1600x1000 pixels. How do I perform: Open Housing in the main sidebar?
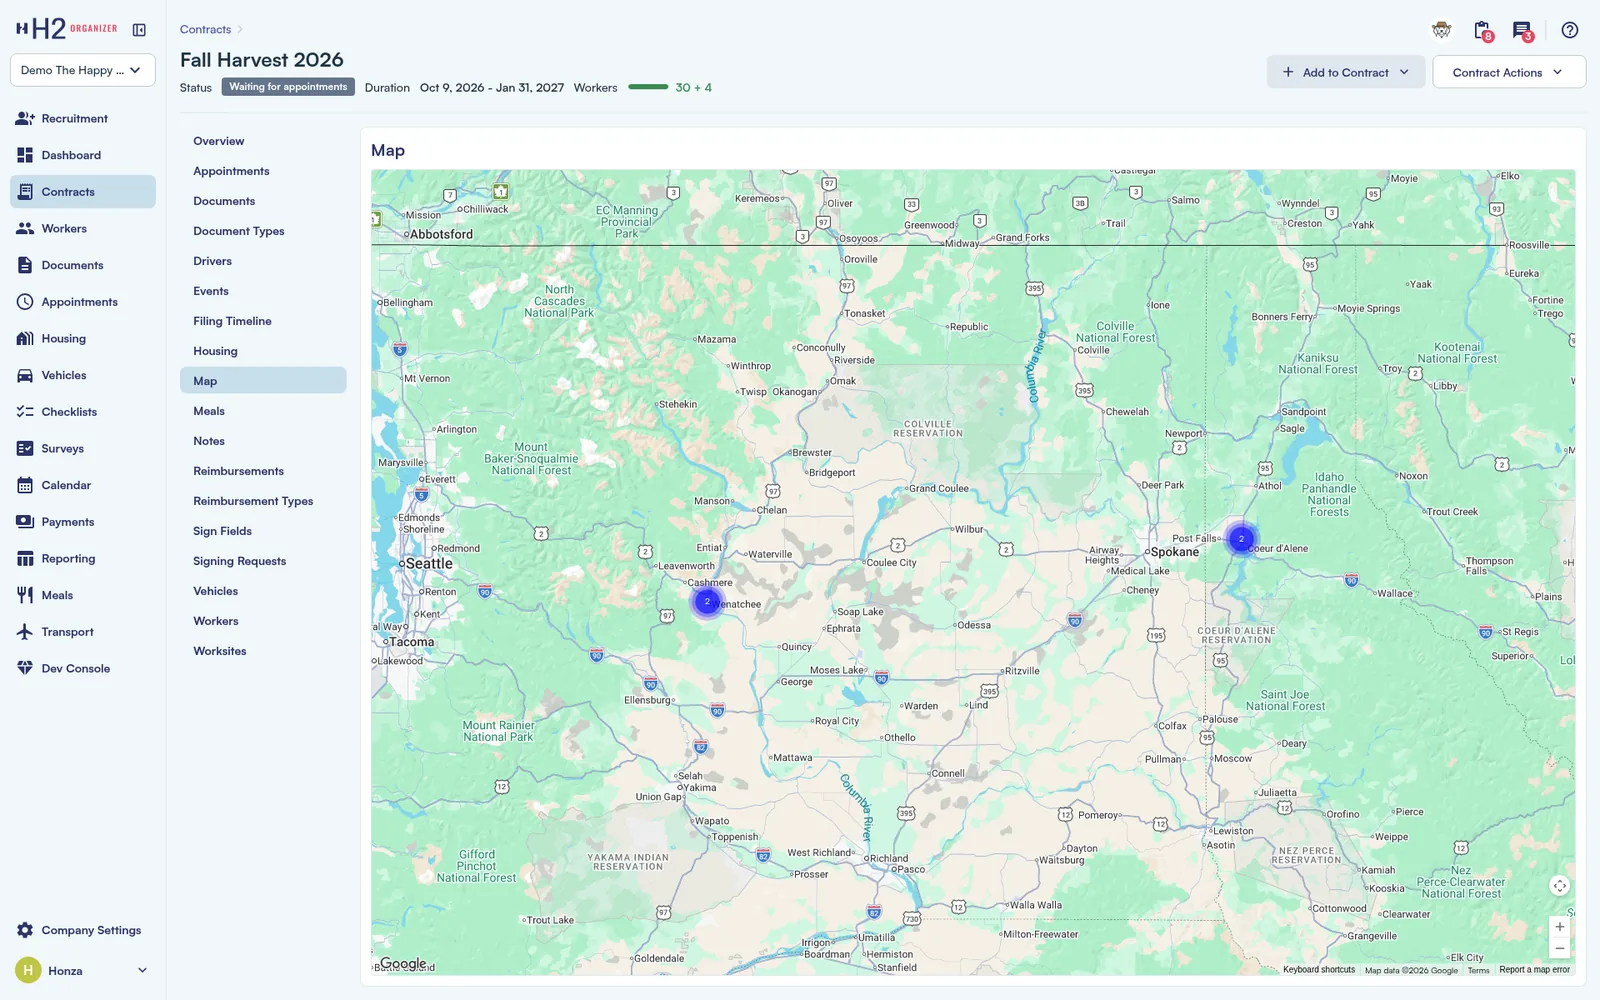pyautogui.click(x=83, y=338)
